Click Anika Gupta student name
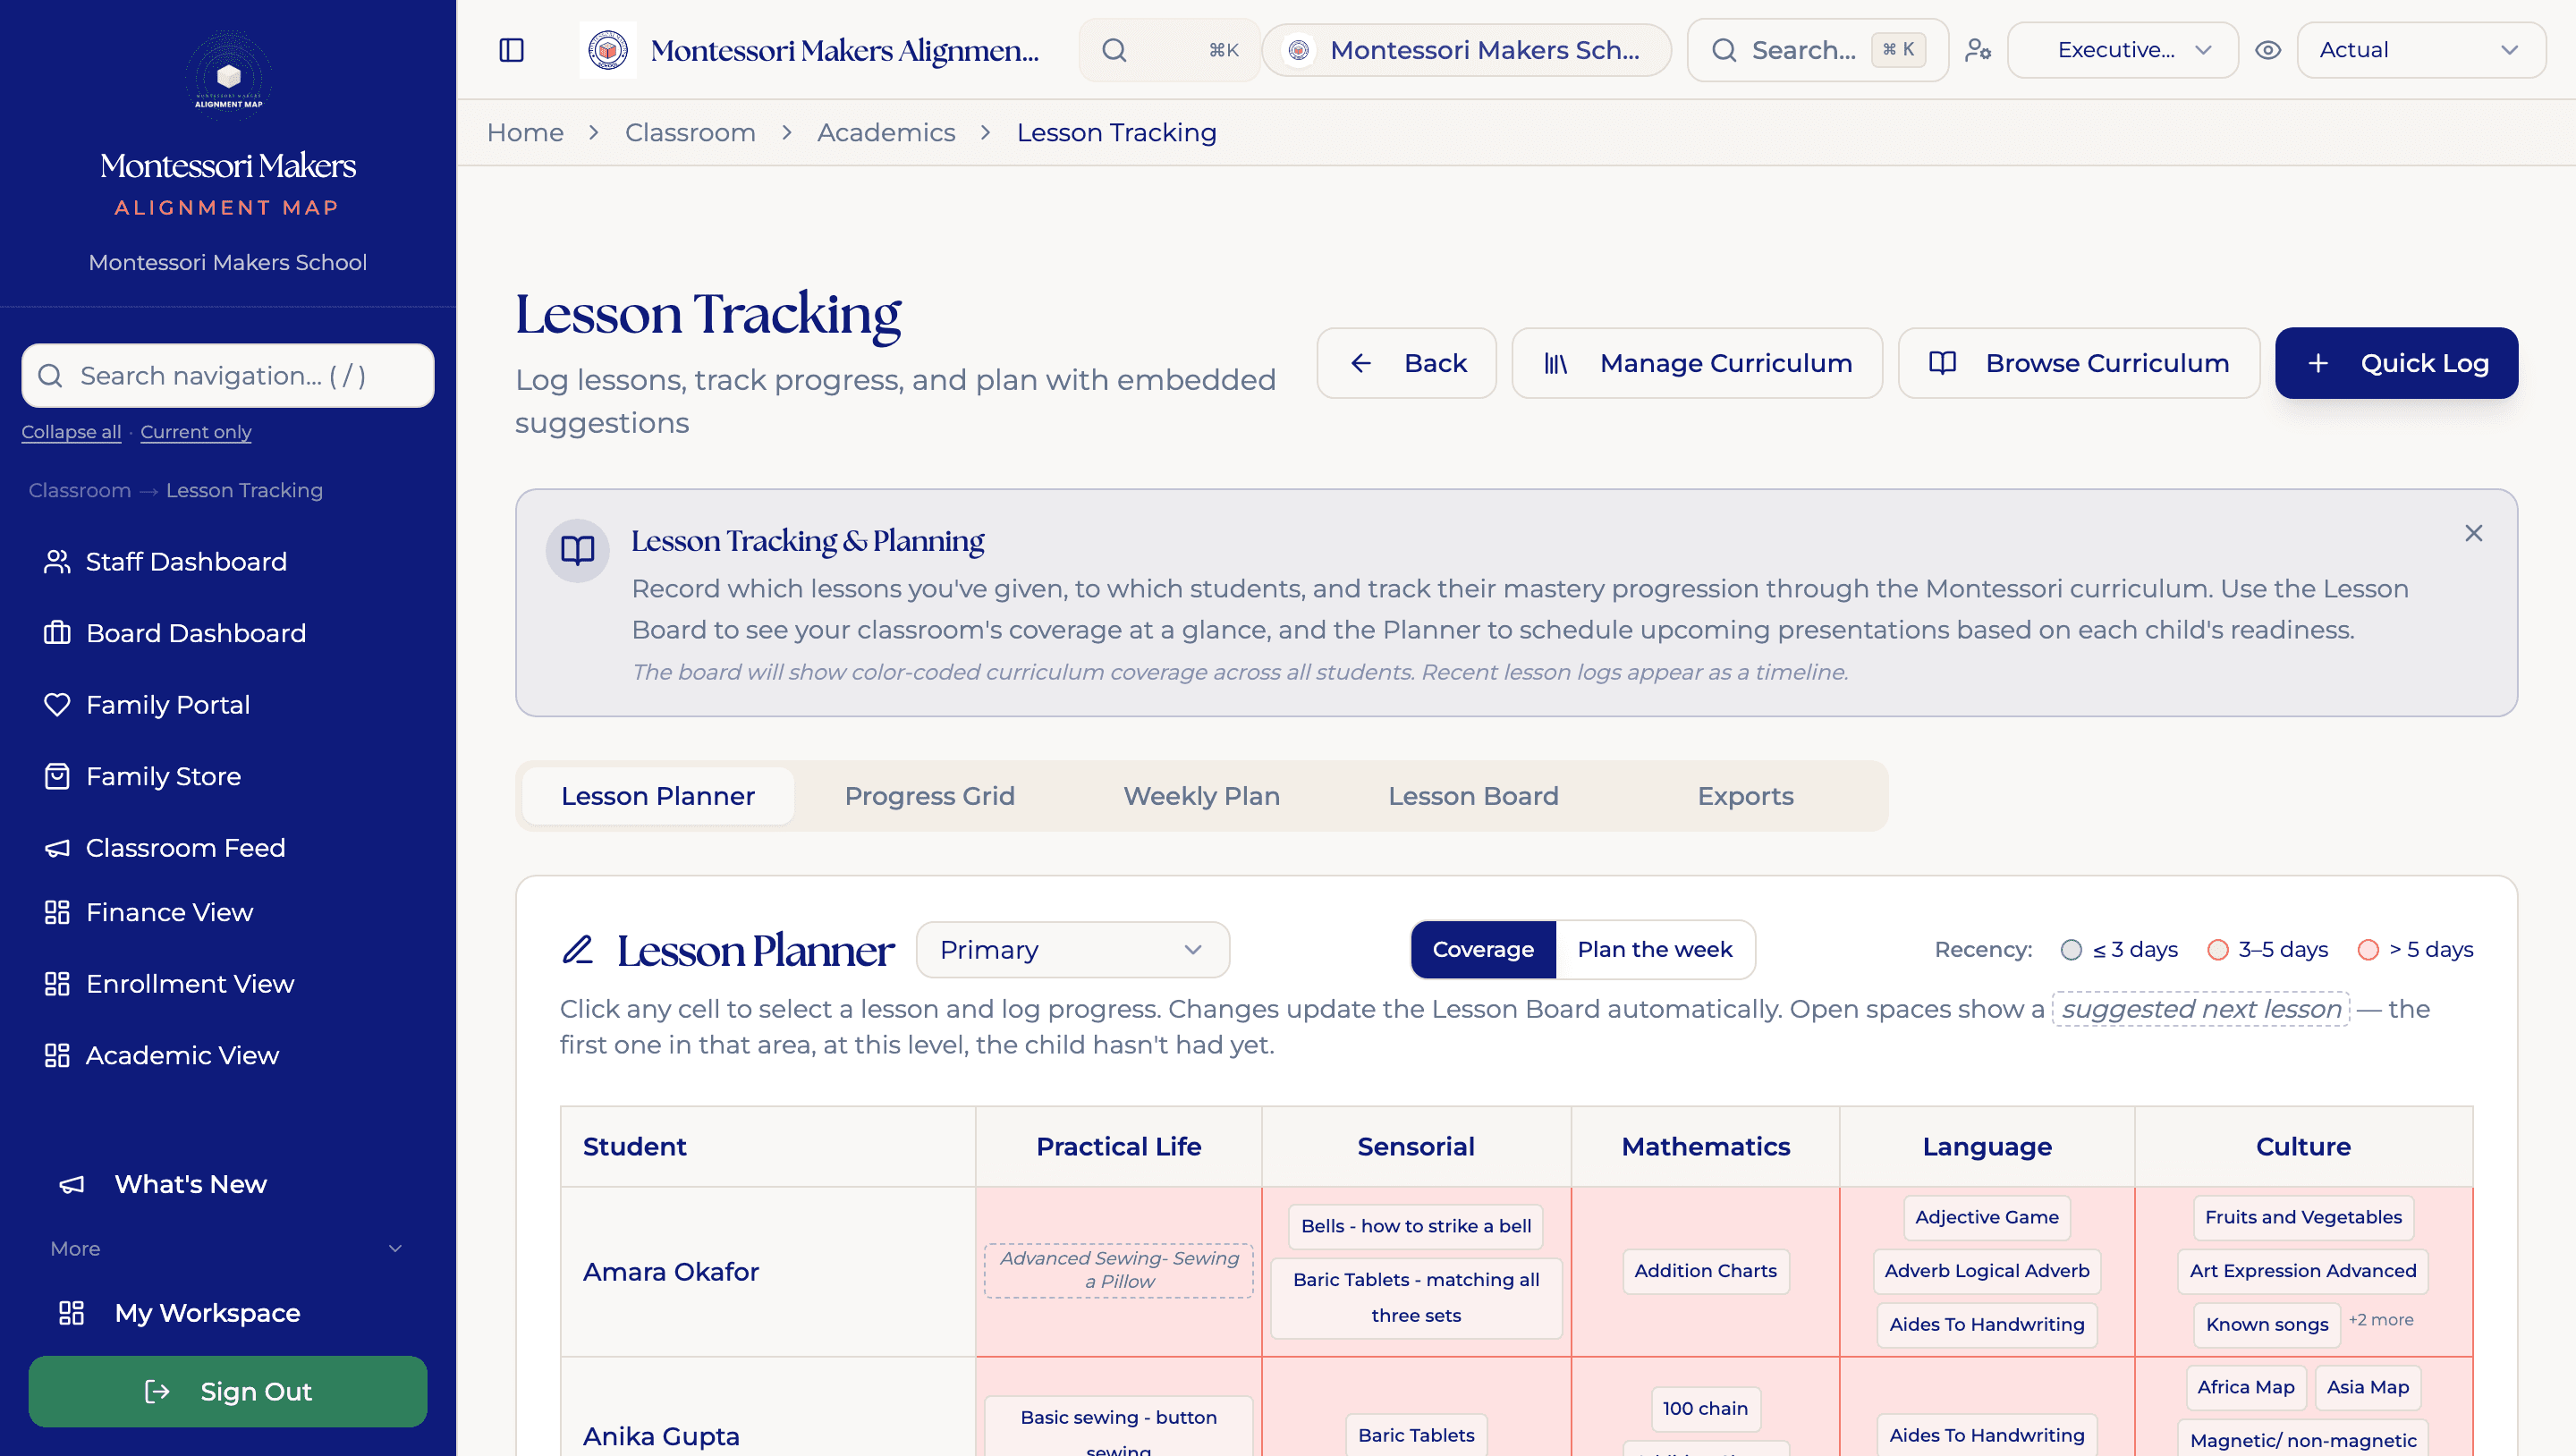The image size is (2576, 1456). 661,1436
